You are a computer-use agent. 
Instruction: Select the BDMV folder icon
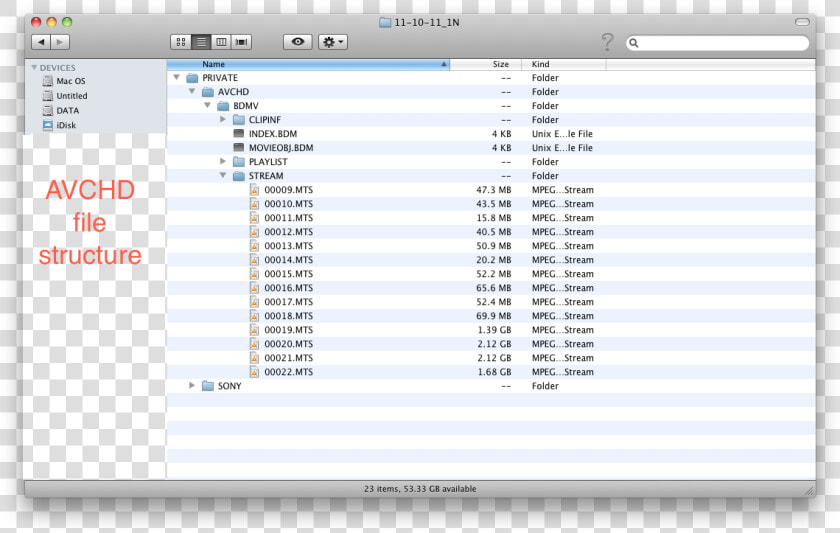[223, 106]
